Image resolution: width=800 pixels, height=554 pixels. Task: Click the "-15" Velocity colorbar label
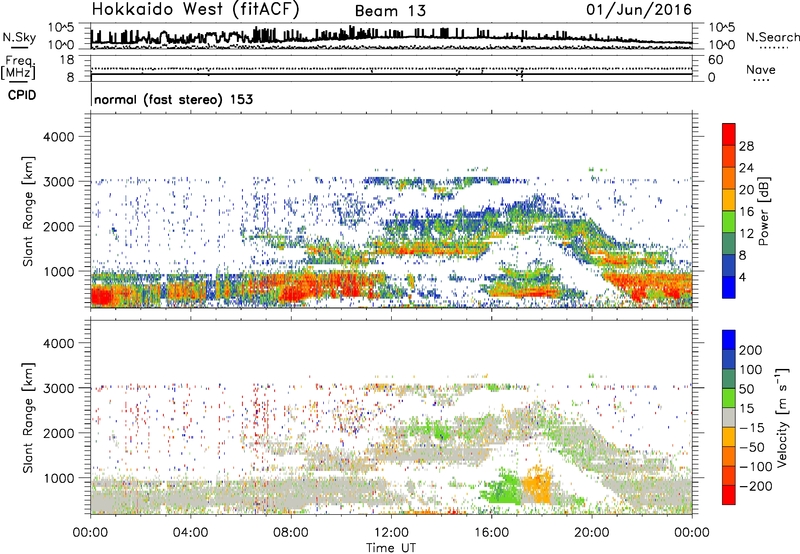tap(752, 428)
